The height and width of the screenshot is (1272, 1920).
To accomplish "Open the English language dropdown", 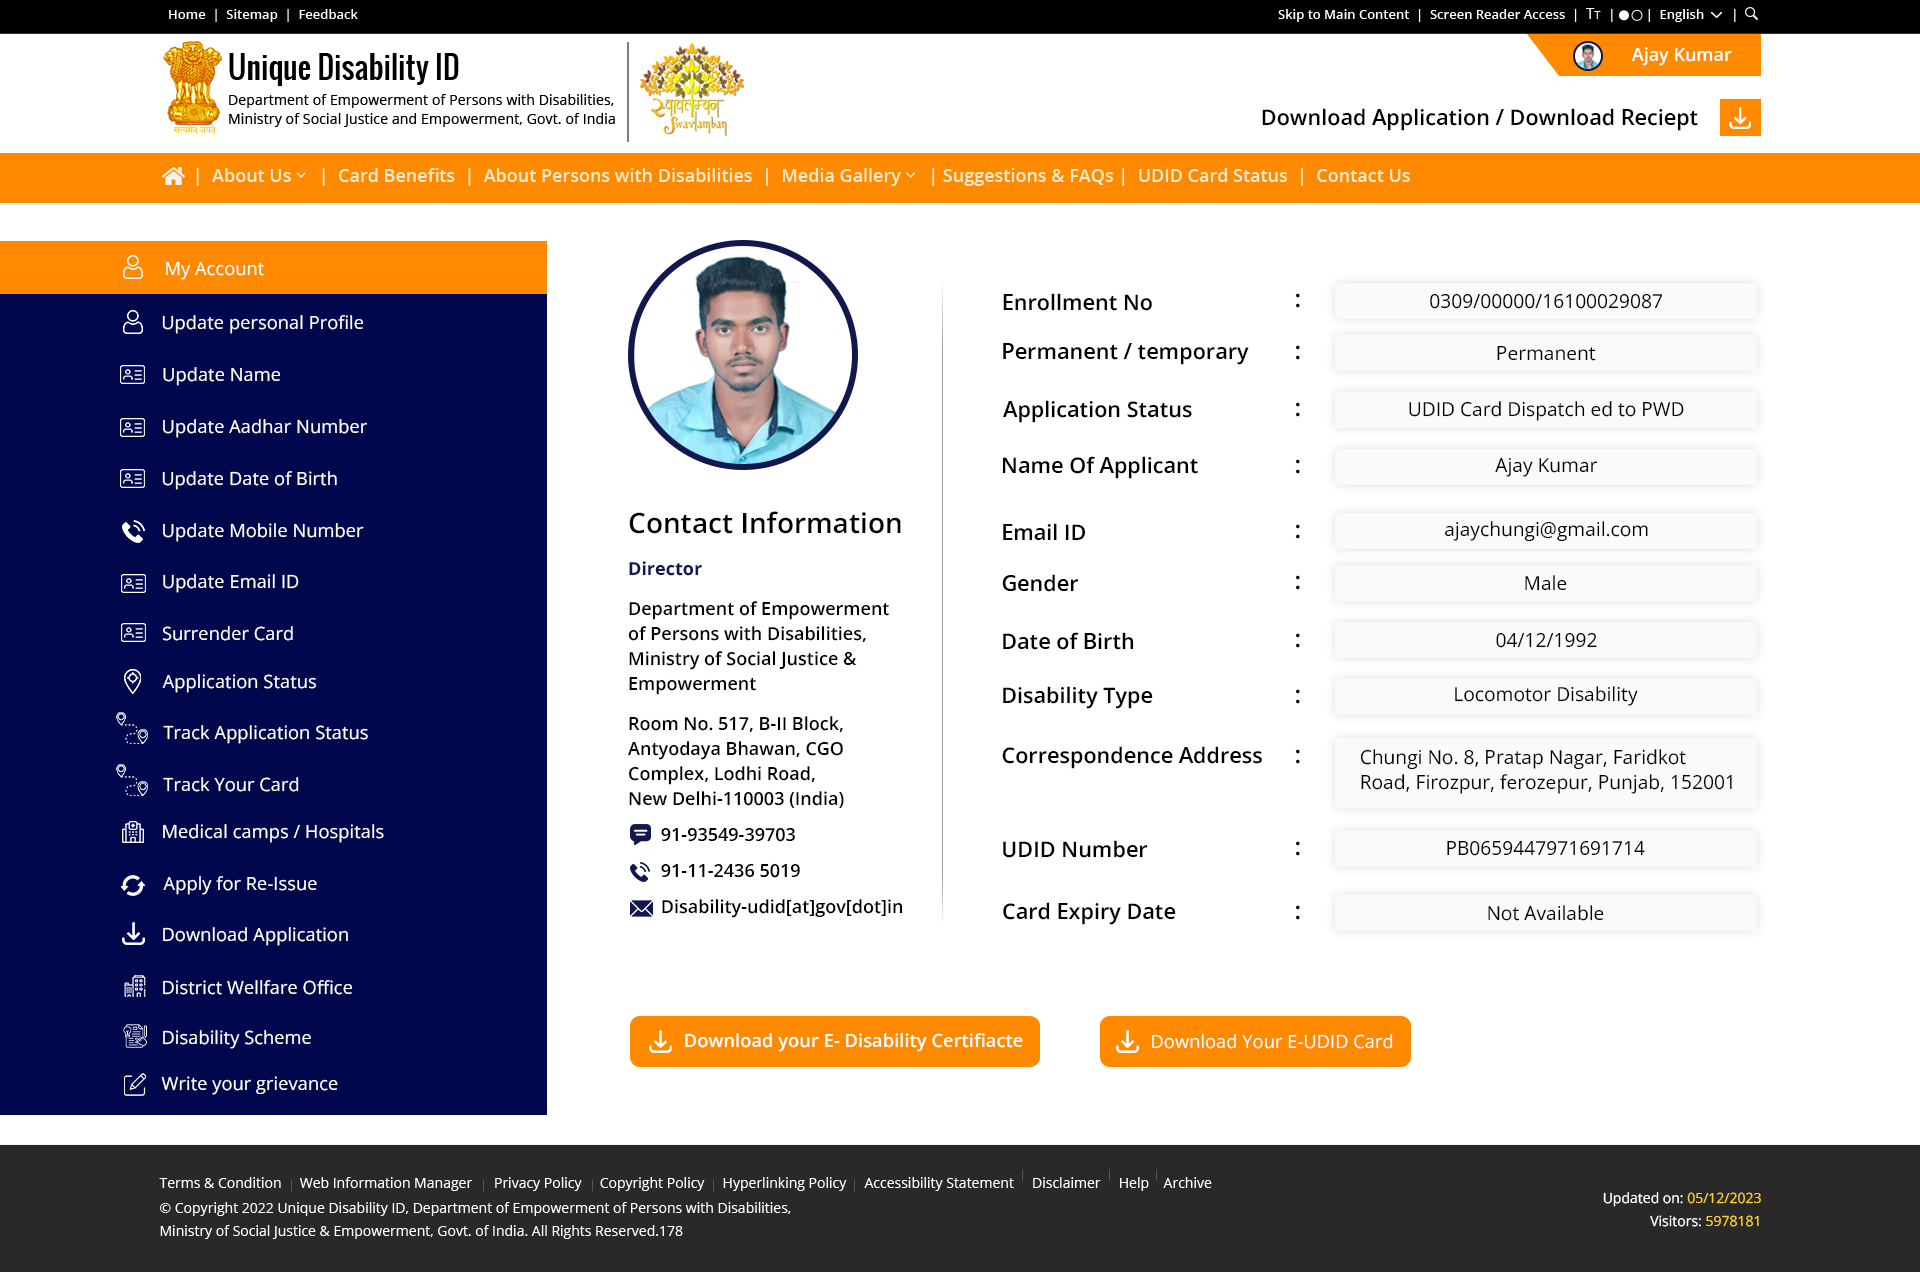I will (x=1690, y=14).
